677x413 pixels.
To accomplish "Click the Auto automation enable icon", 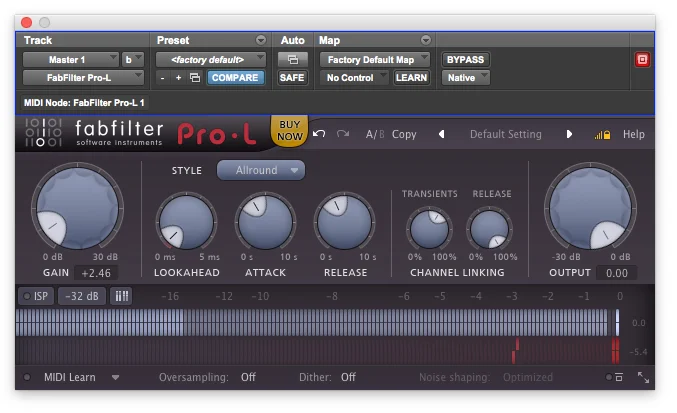I will click(x=293, y=60).
